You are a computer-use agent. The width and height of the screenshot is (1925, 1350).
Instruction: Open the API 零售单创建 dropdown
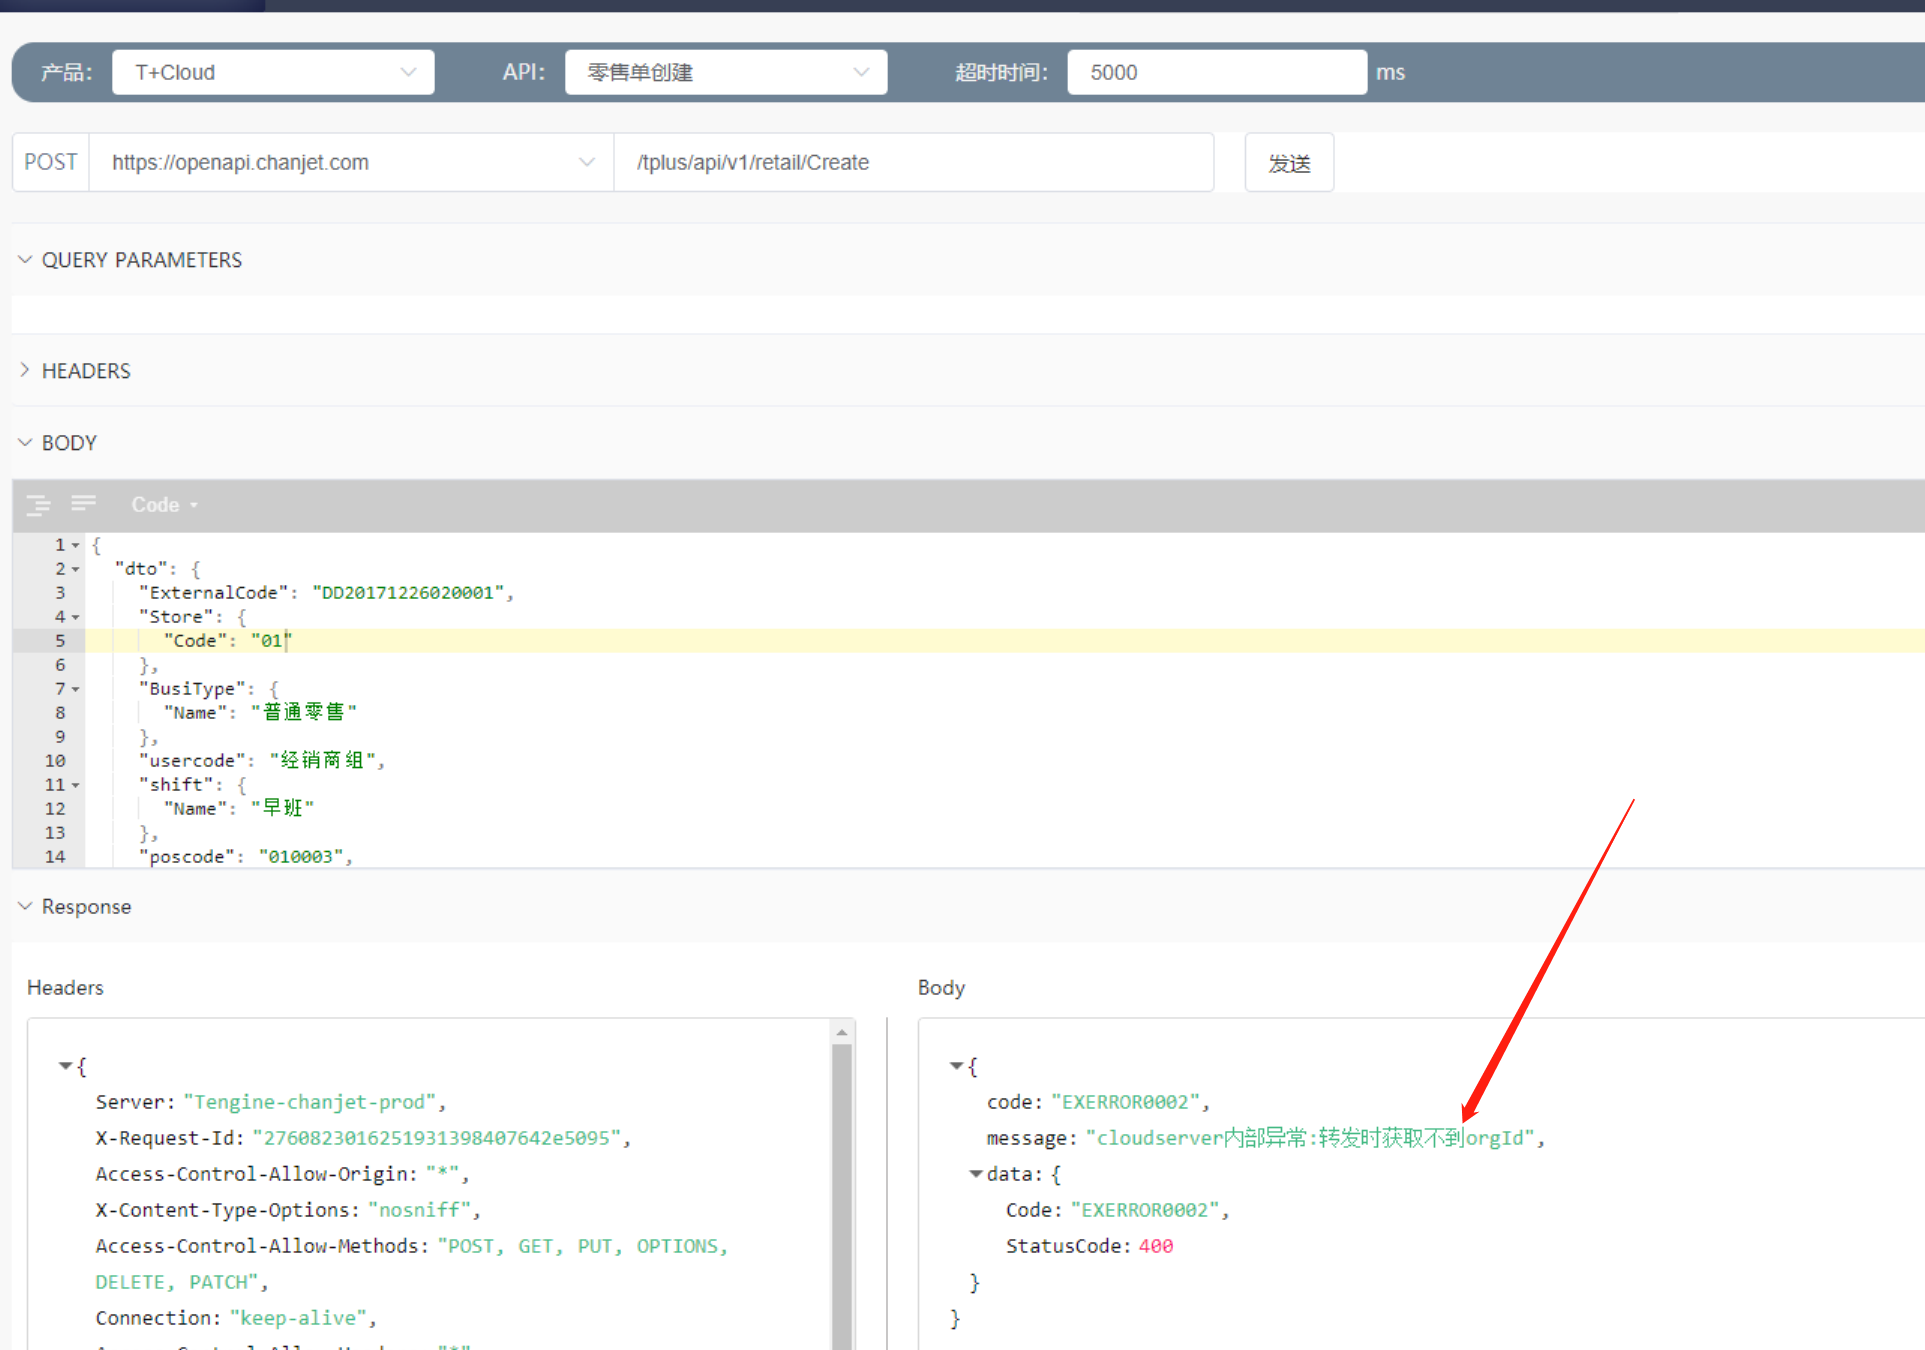(x=726, y=72)
